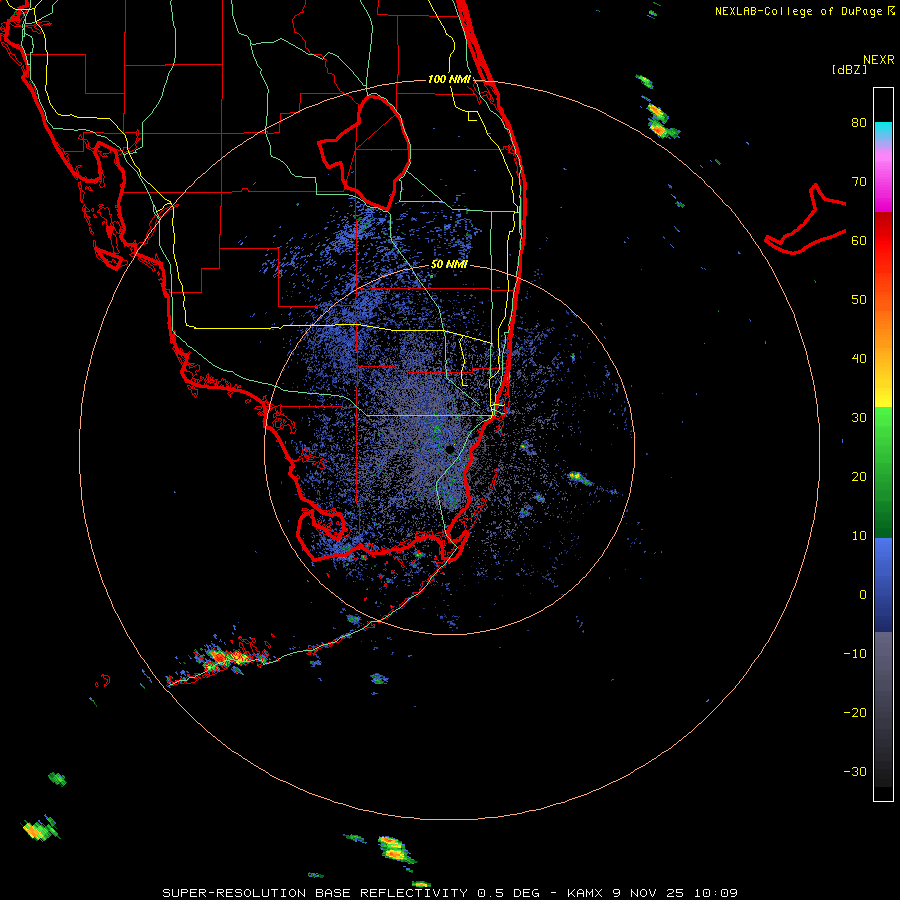This screenshot has height=900, width=900.
Task: Click the 40 value on dBZ scale
Action: [x=859, y=359]
